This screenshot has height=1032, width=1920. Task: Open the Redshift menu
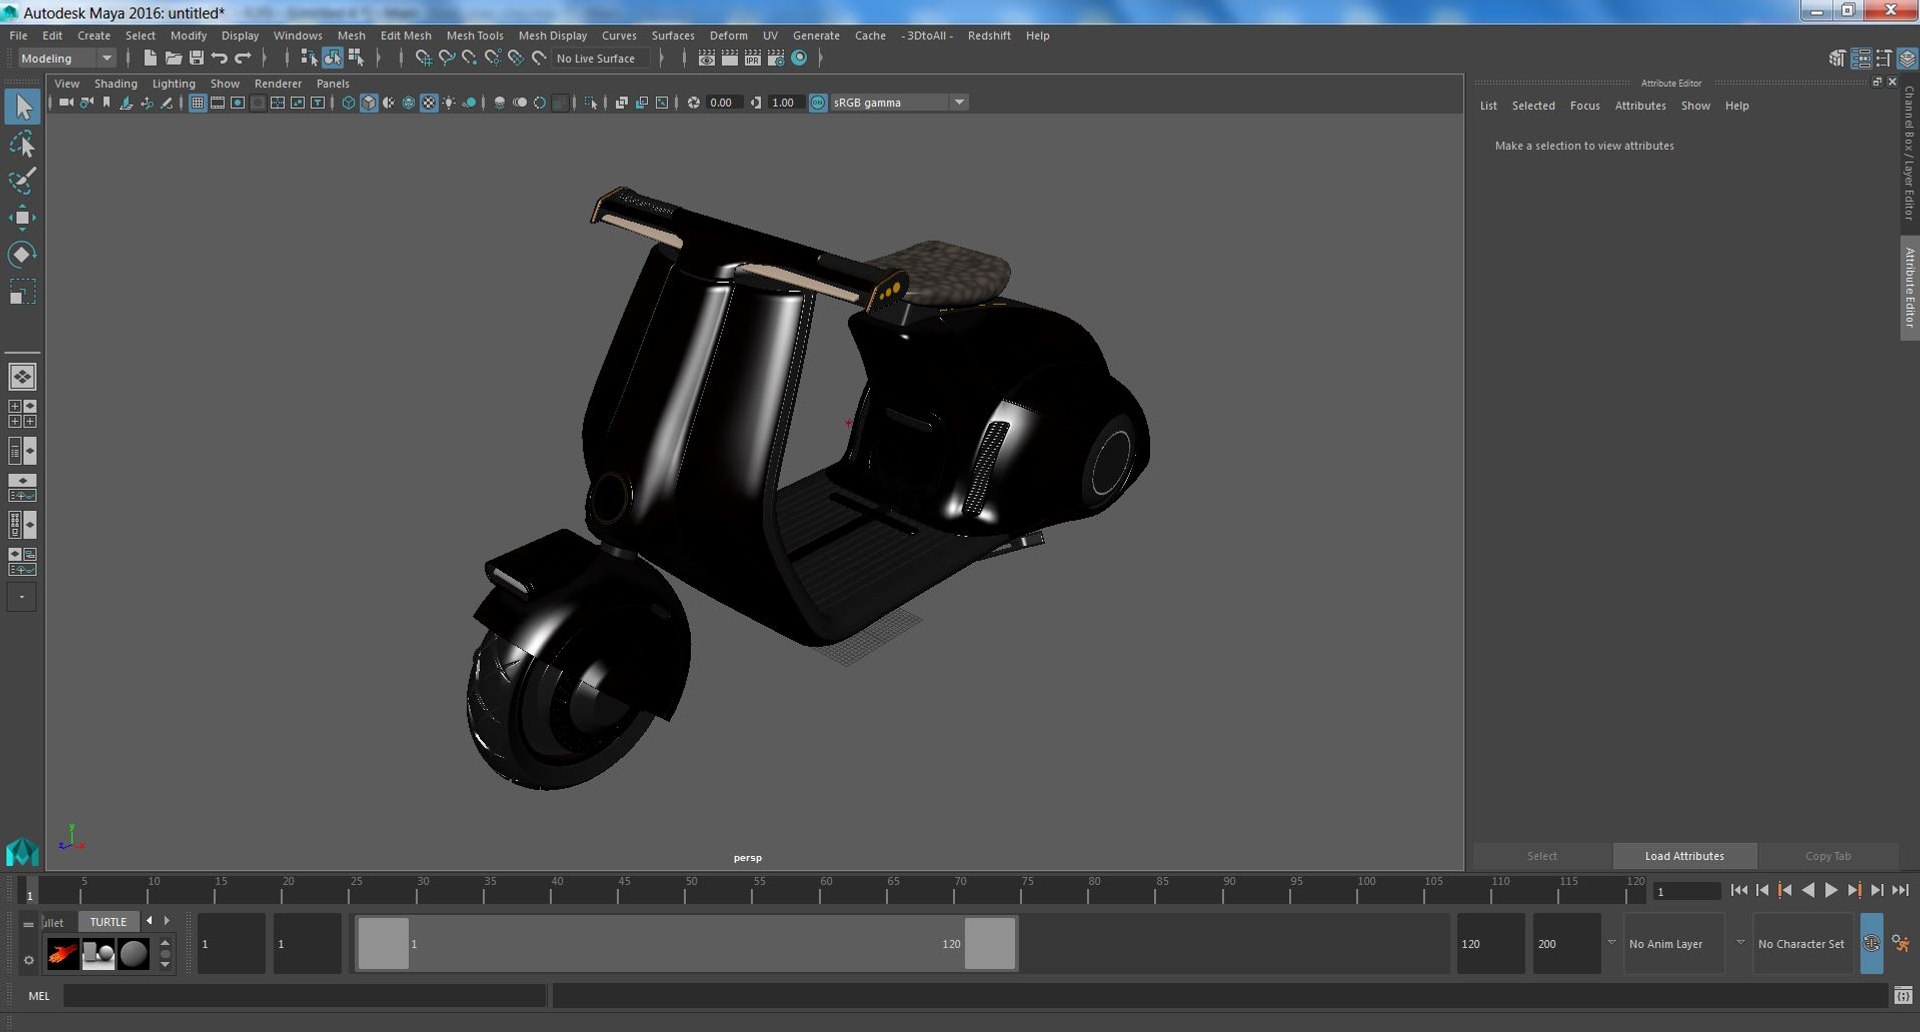[x=989, y=35]
